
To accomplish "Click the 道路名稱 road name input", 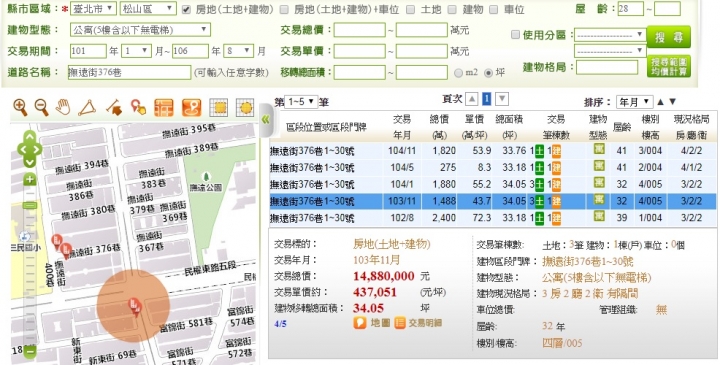I will click(x=129, y=73).
